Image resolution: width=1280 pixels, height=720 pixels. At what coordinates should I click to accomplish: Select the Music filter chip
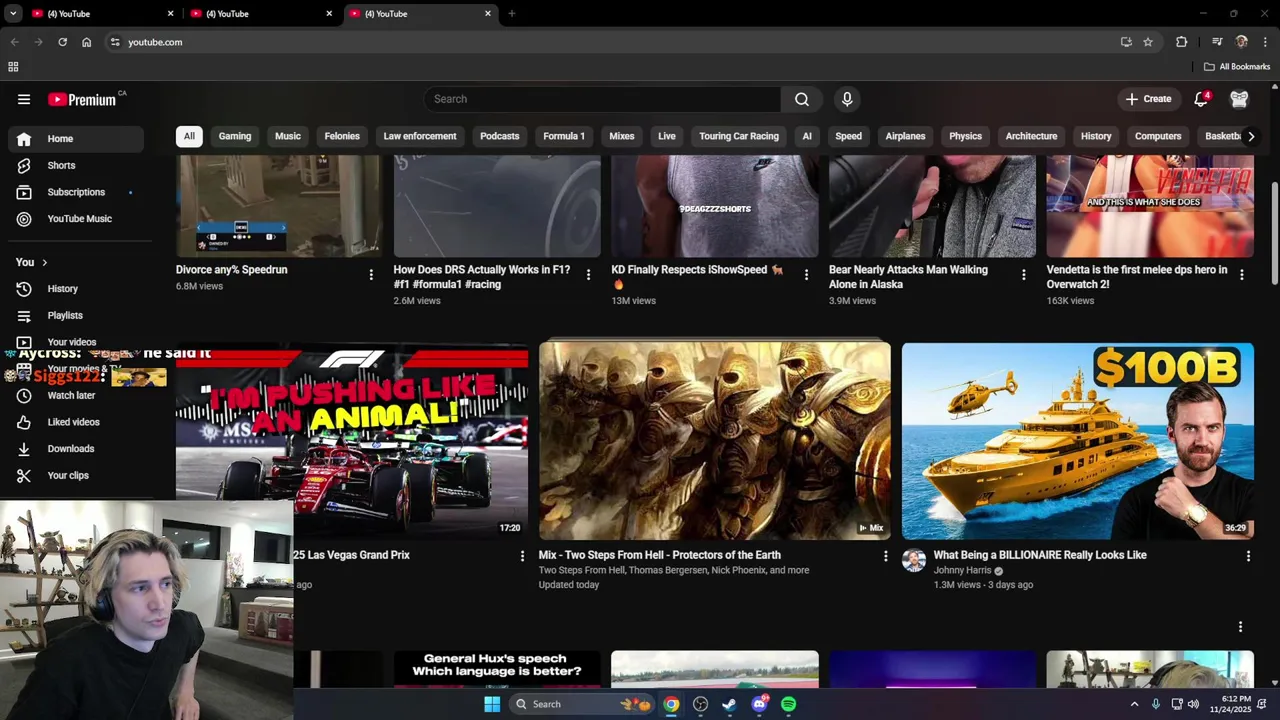point(288,136)
